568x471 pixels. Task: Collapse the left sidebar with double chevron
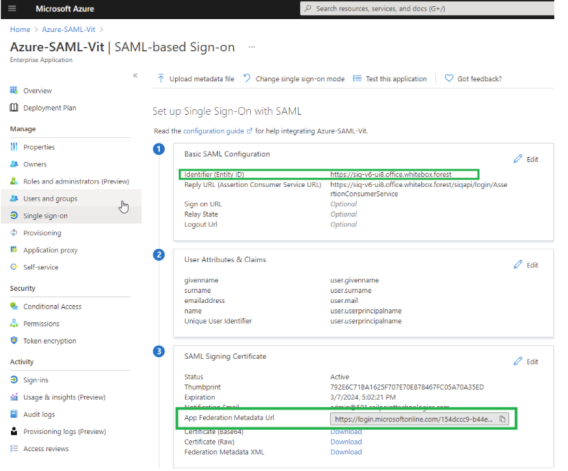click(135, 75)
